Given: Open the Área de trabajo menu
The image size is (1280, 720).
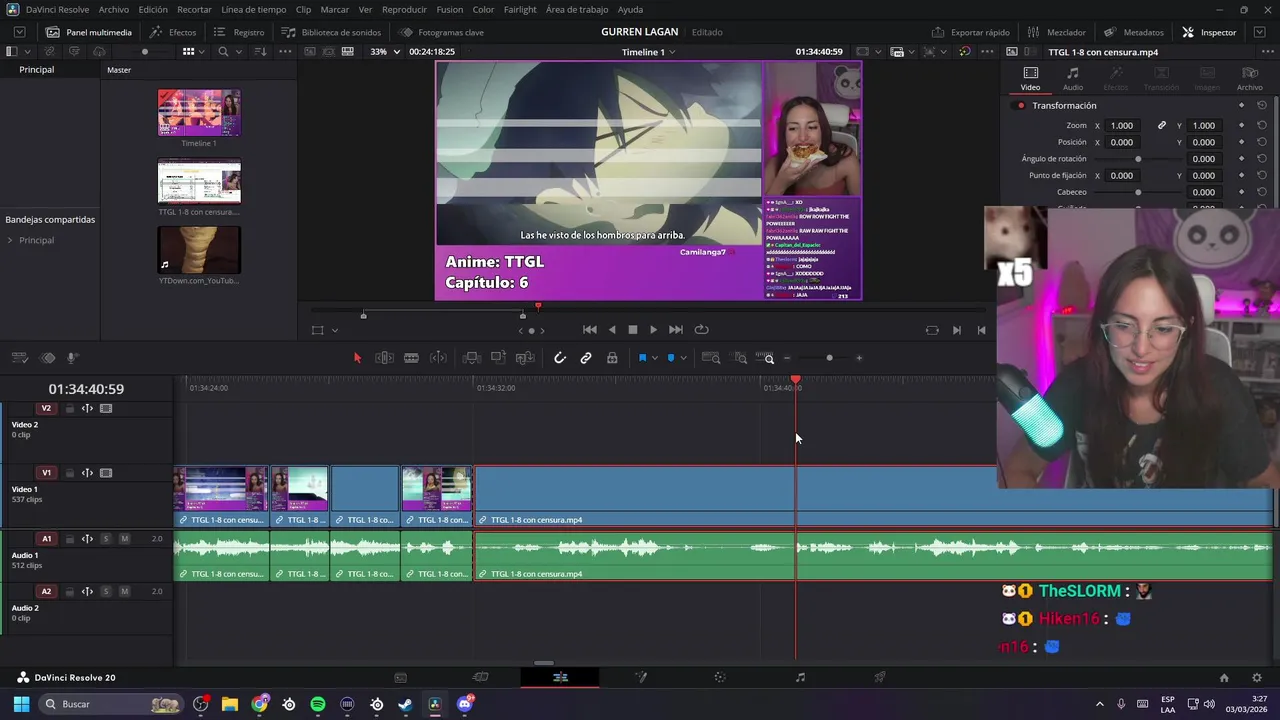Looking at the screenshot, I should click(x=577, y=9).
